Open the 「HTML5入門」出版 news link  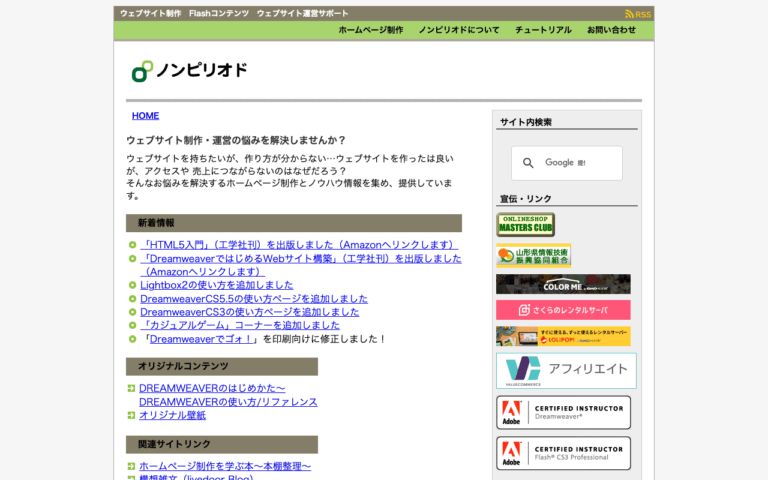pyautogui.click(x=299, y=245)
